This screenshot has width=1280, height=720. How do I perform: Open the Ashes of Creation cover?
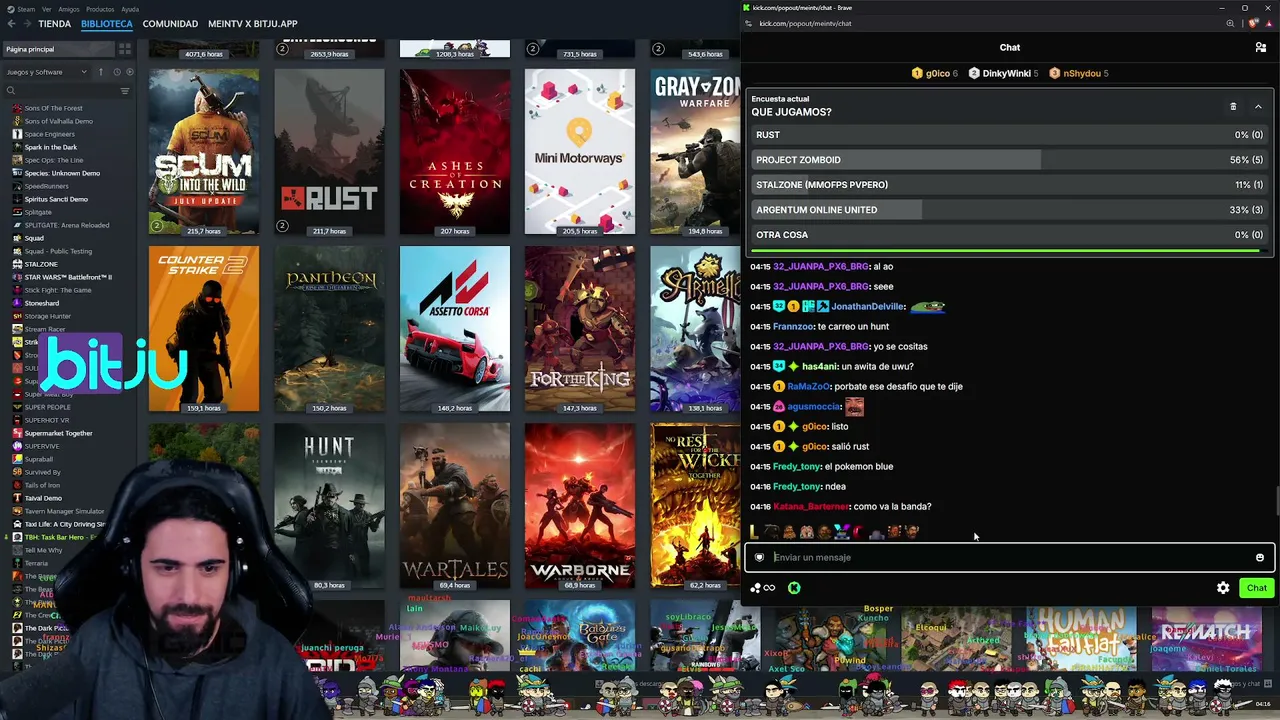[455, 152]
